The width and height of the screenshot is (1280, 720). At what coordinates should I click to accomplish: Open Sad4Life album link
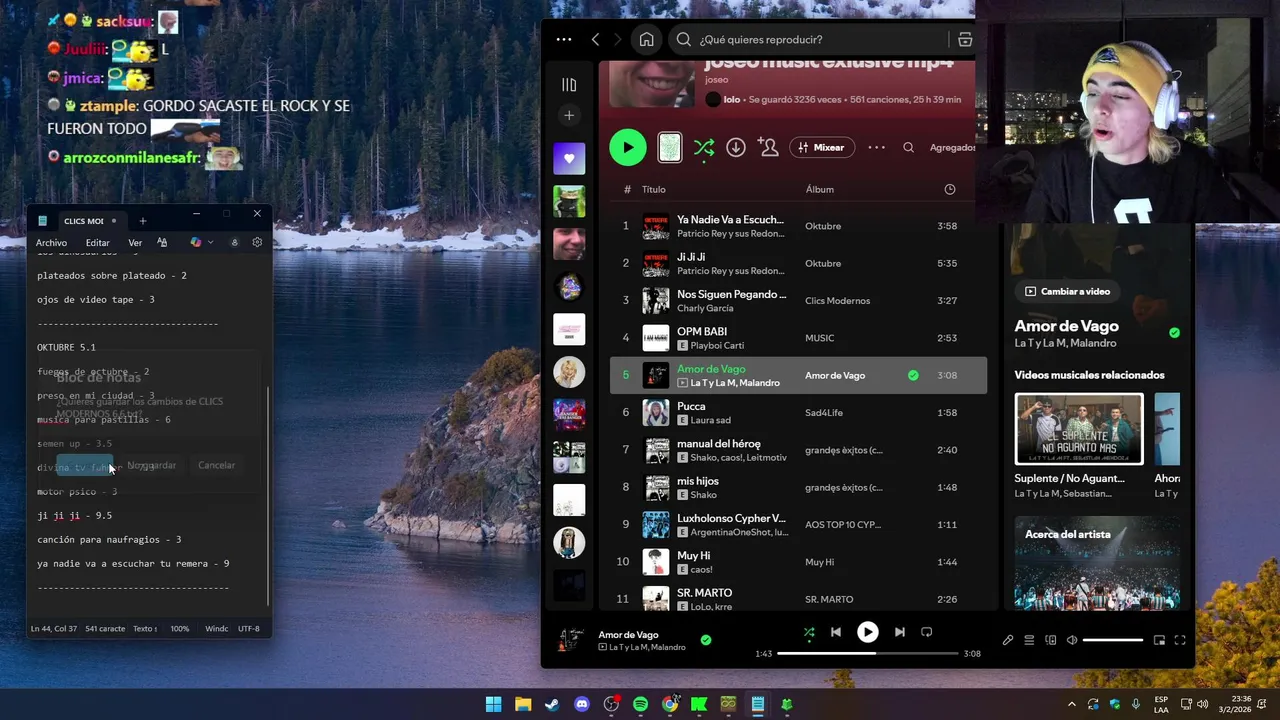pyautogui.click(x=824, y=412)
